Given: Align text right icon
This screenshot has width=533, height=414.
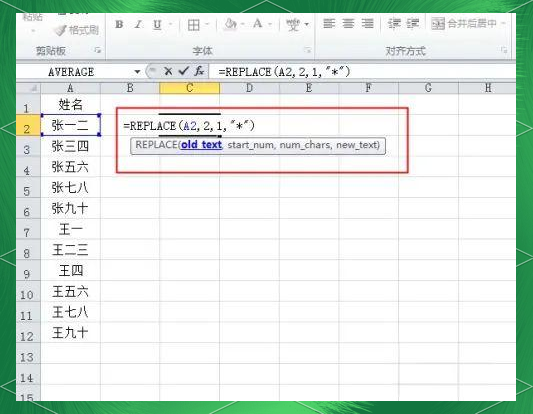Looking at the screenshot, I should tap(367, 23).
